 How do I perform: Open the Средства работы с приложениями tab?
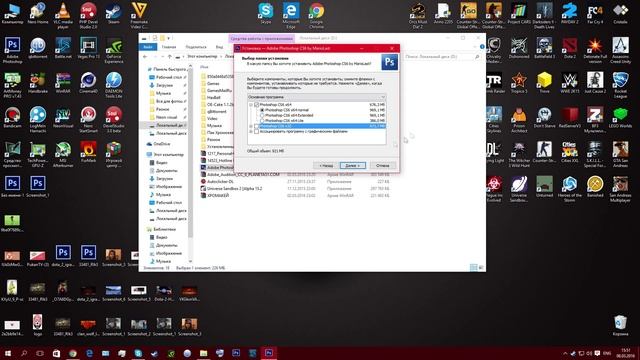point(261,38)
